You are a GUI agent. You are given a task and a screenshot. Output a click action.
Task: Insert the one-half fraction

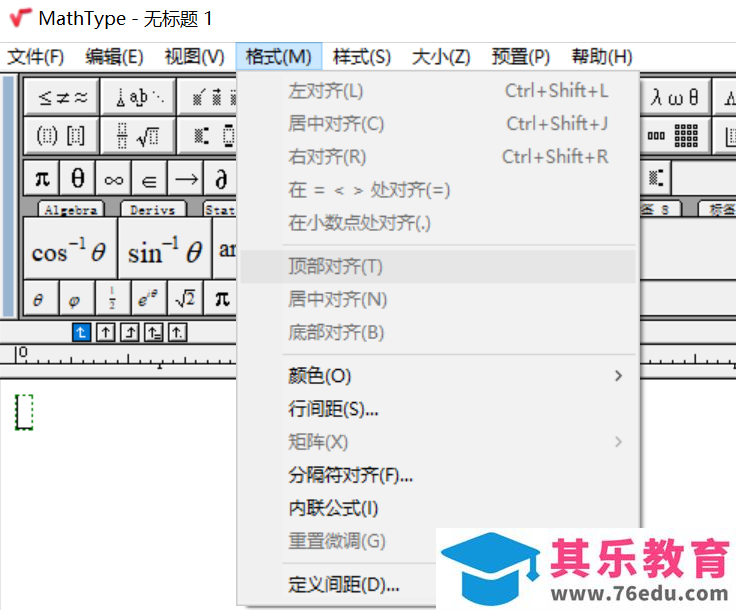pos(114,298)
